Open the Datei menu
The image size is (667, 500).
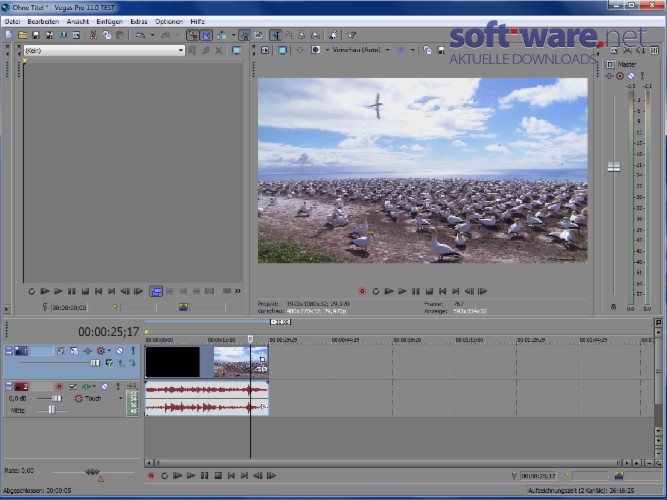(12, 21)
